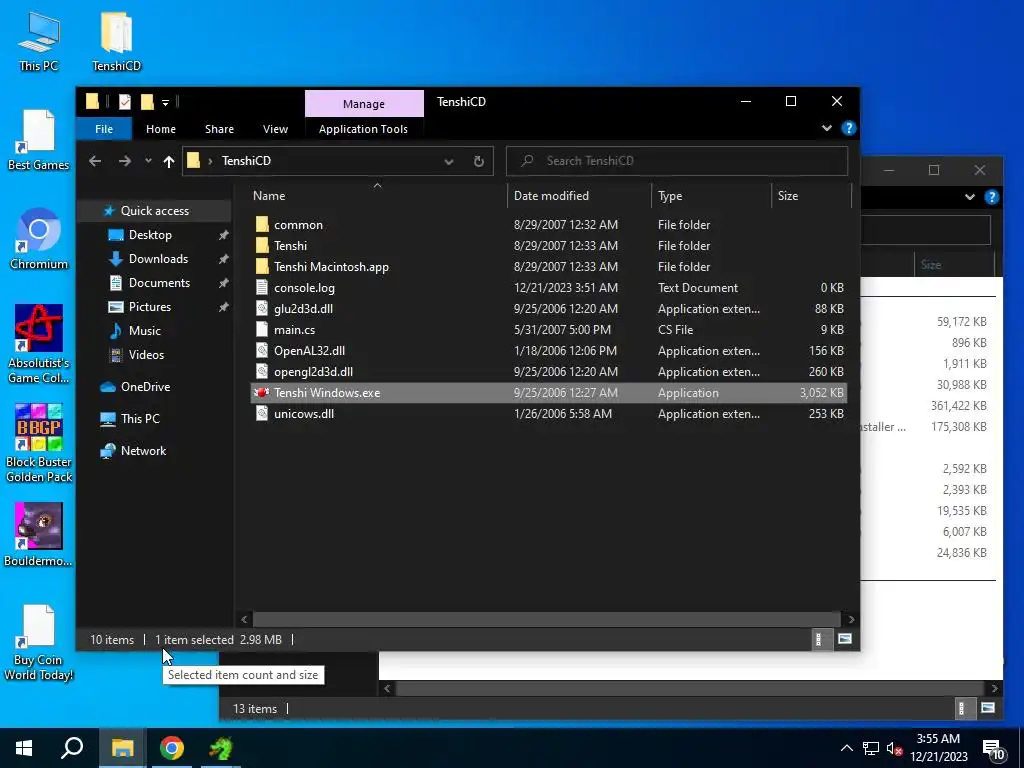Launch Chromium from the desktop
1024x768 pixels.
[39, 238]
